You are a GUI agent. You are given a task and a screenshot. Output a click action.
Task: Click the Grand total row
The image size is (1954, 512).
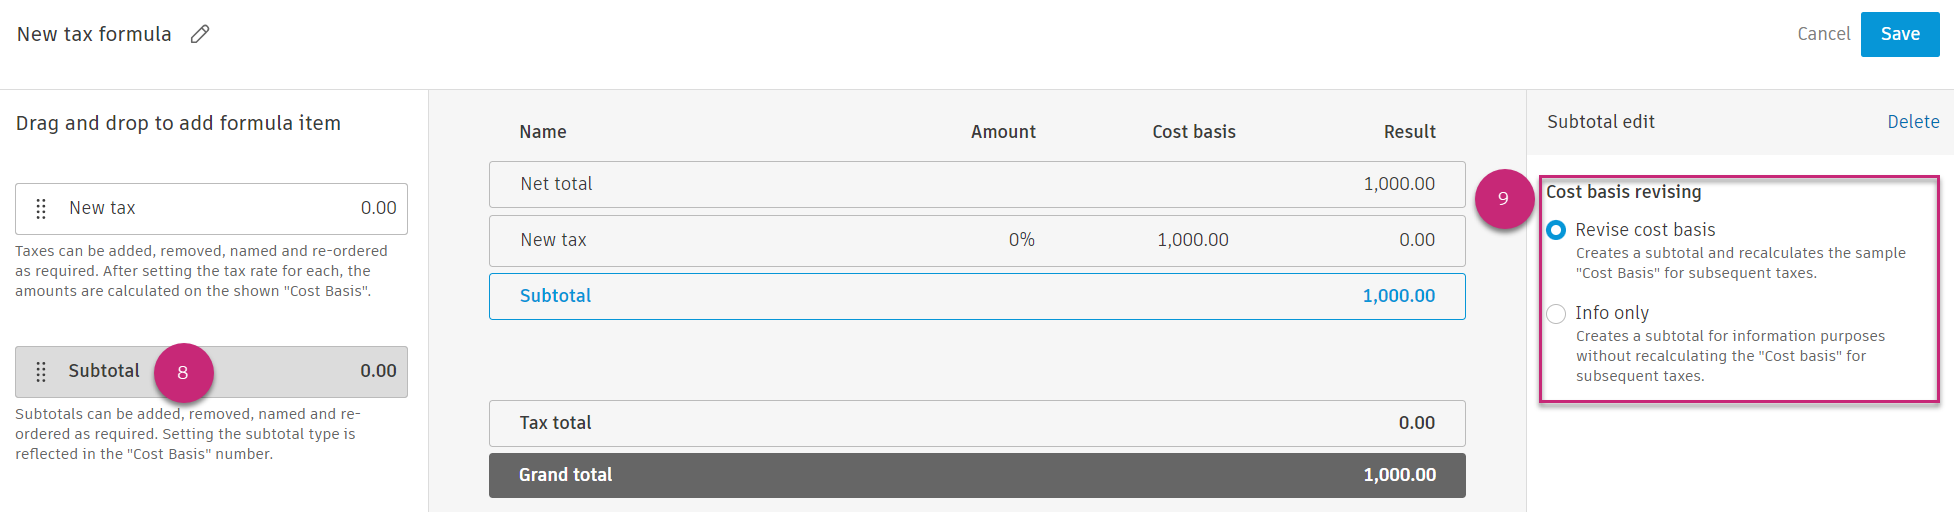(x=976, y=475)
